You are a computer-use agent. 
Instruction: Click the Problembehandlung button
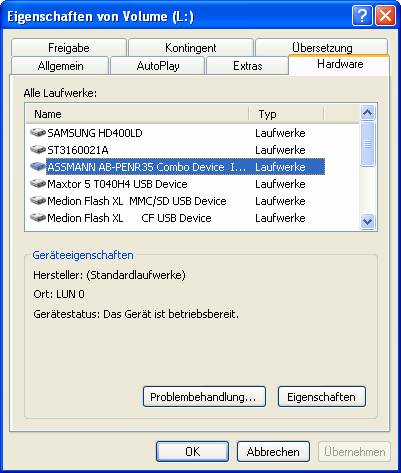click(x=204, y=397)
